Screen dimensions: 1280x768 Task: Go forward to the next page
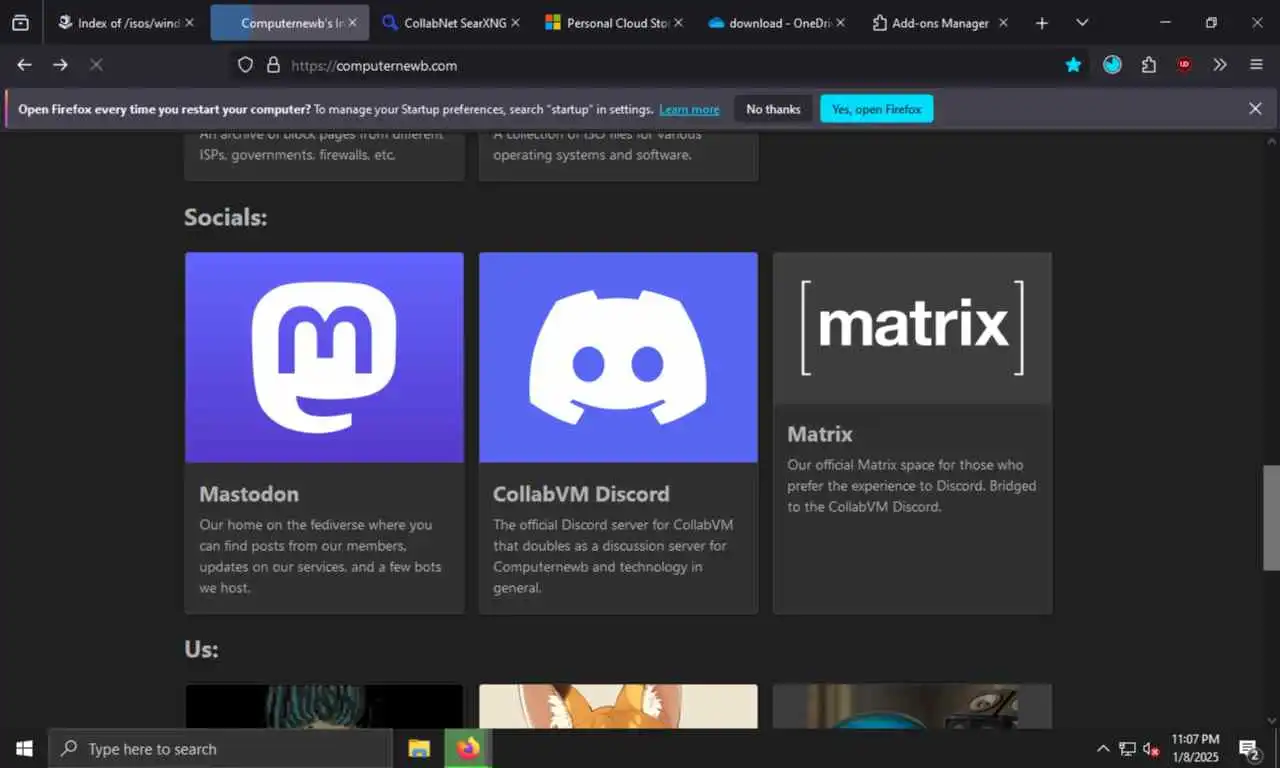[60, 65]
